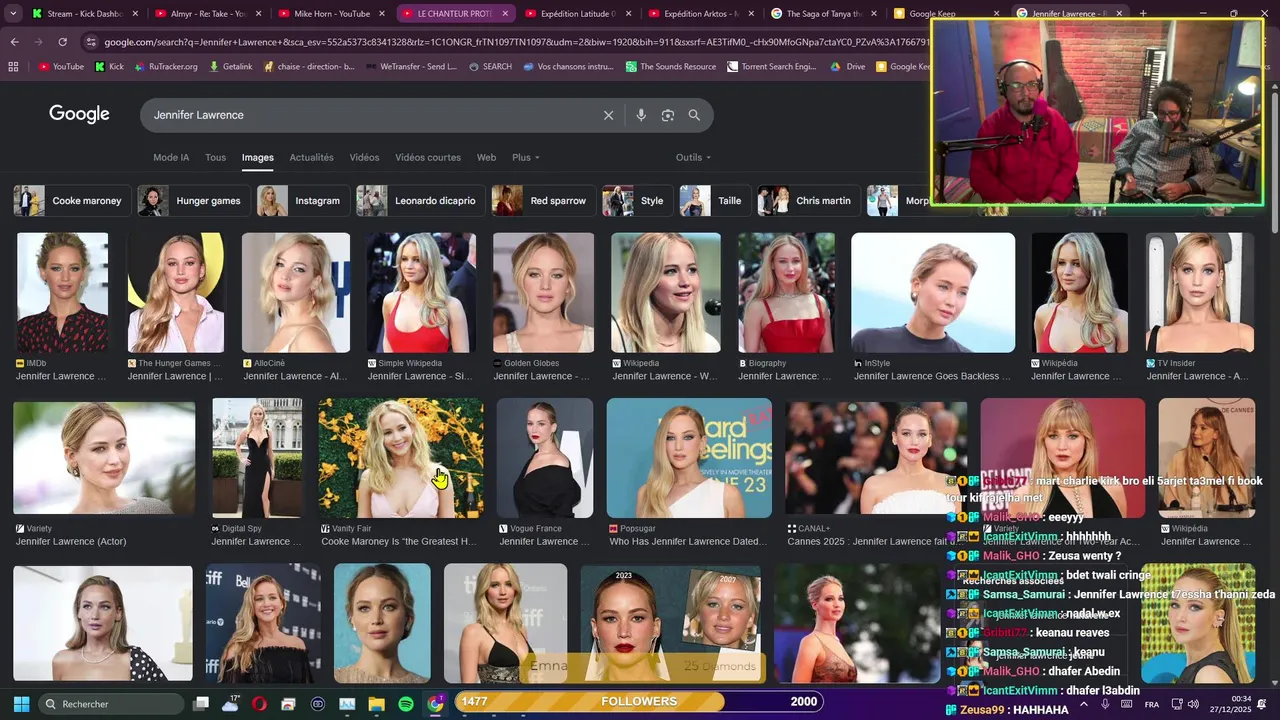Close the LE CHANTEUR PROTE tab
1280x720 pixels.
[x=505, y=14]
